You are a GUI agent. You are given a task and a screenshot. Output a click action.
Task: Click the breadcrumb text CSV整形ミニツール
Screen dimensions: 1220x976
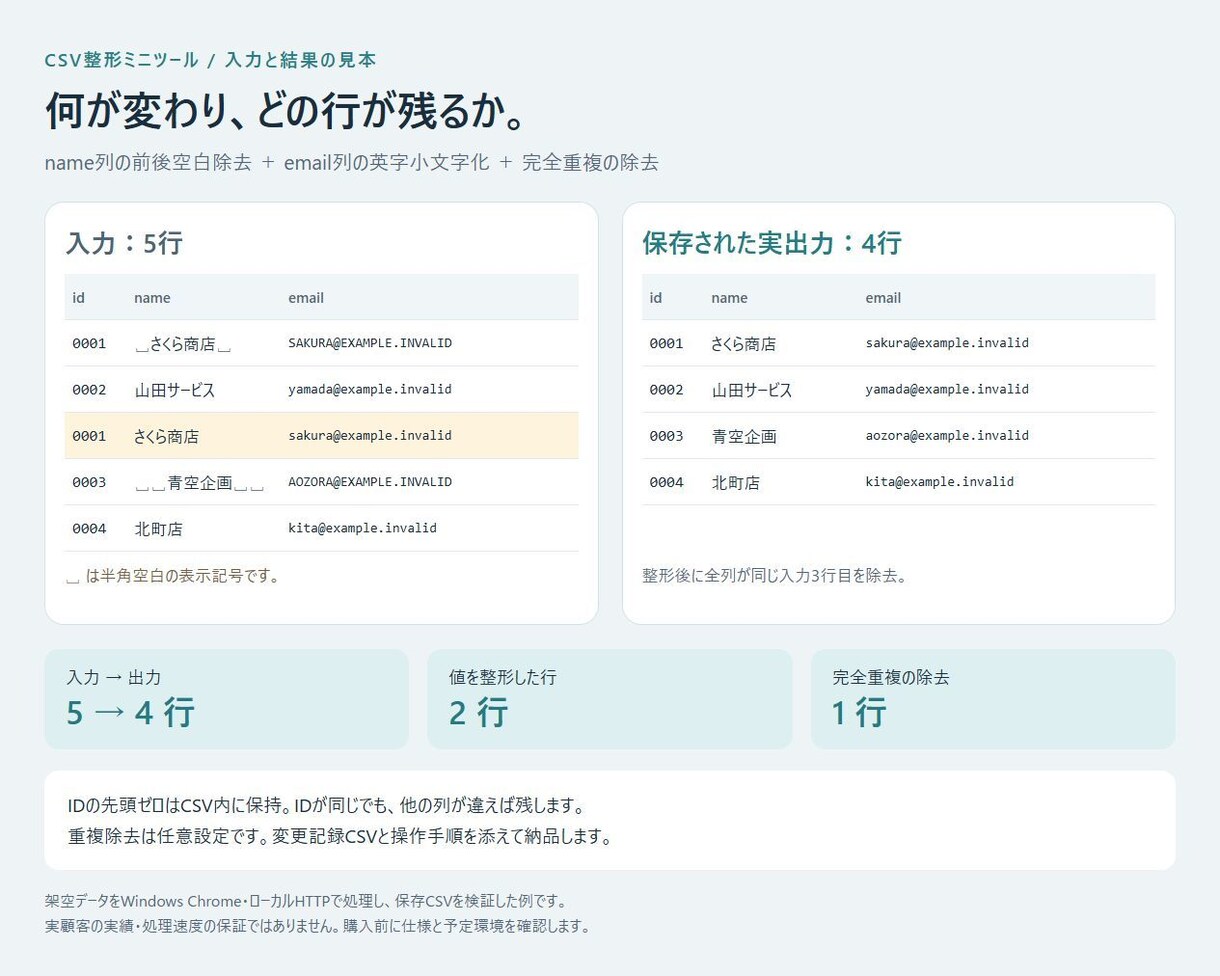(122, 60)
